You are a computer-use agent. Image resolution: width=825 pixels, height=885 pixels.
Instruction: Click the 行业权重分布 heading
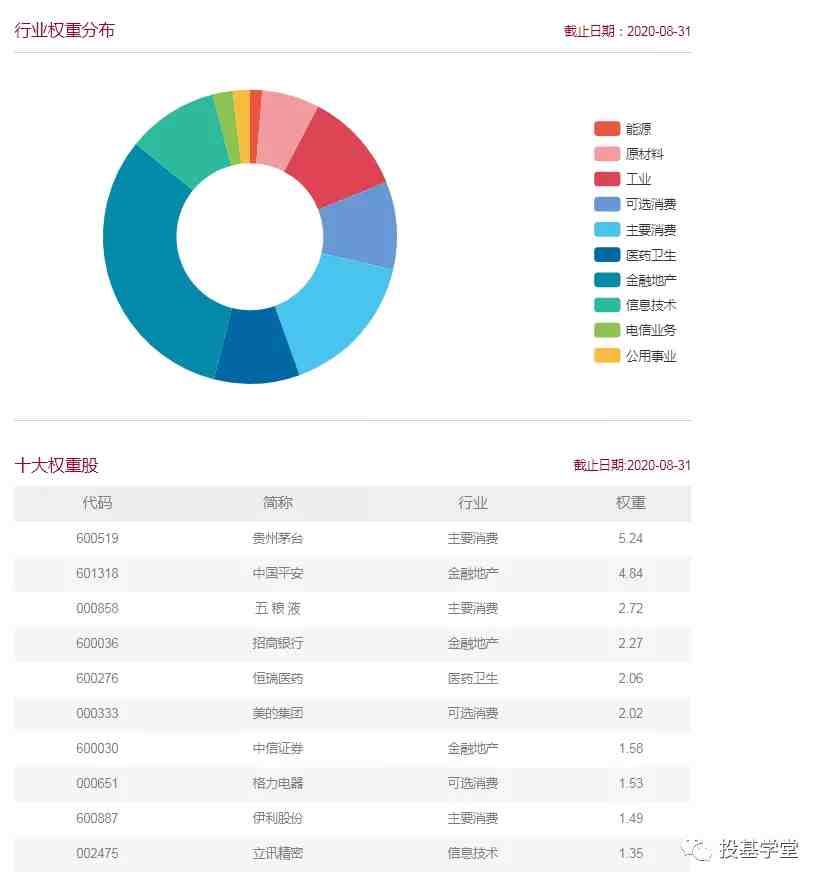64,30
